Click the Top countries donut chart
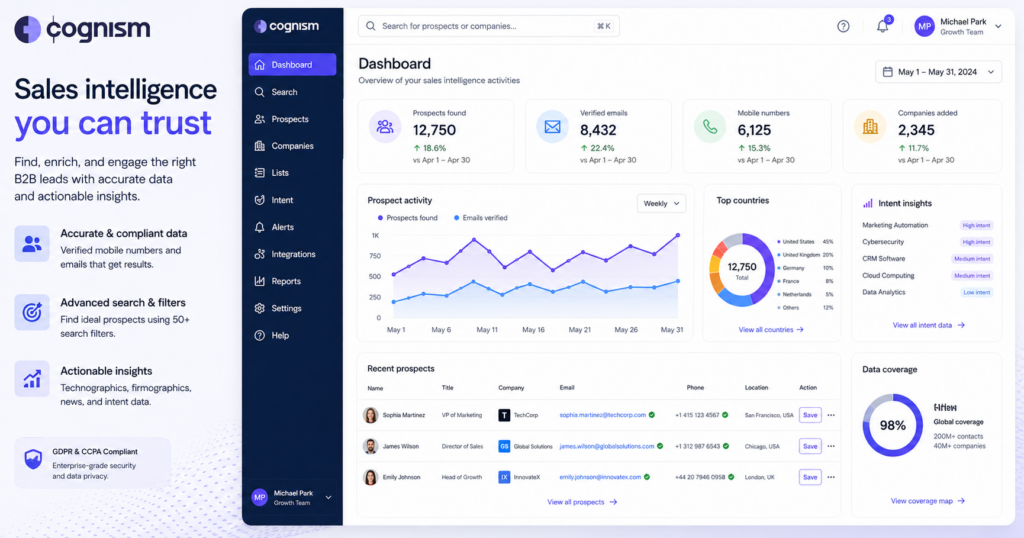The image size is (1024, 538). [742, 270]
